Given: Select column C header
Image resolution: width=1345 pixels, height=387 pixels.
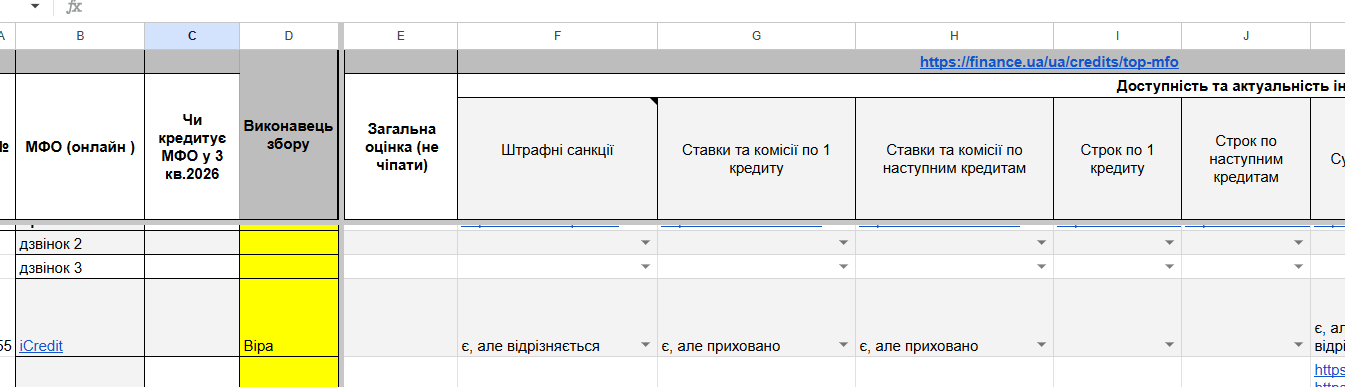Looking at the screenshot, I should point(192,36).
